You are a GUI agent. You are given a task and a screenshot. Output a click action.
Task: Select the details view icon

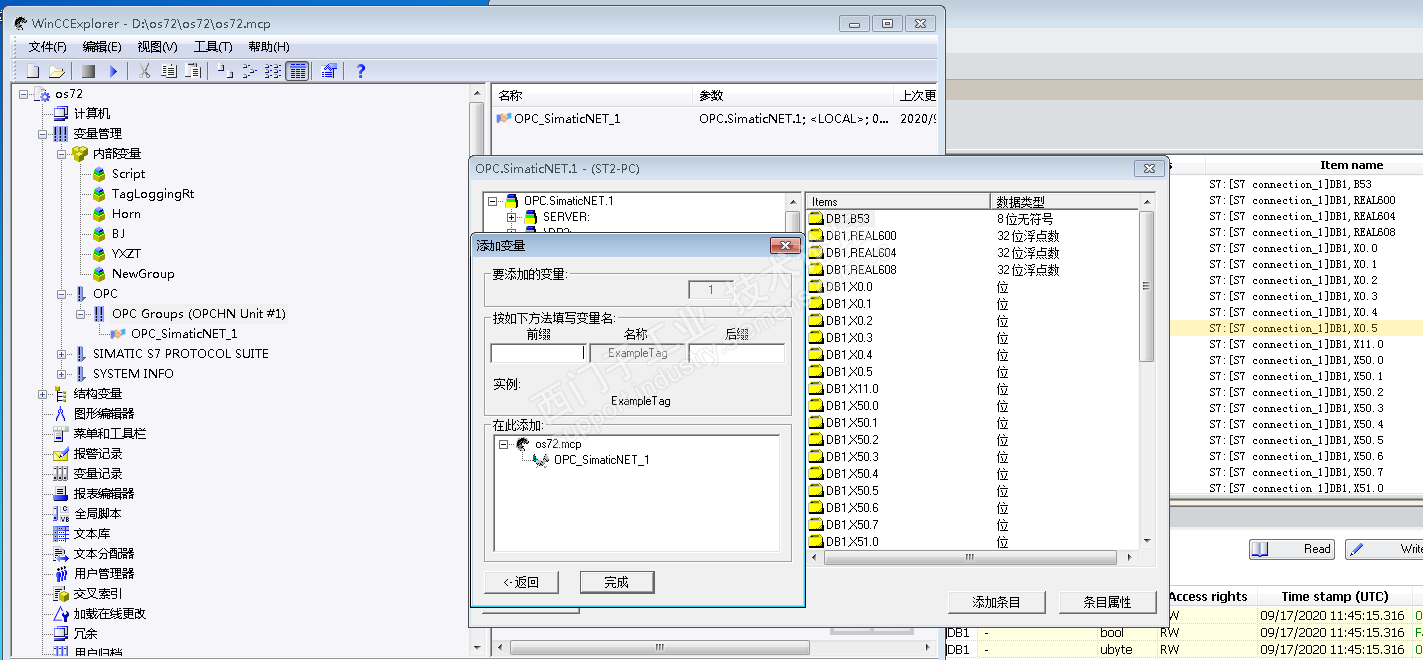(x=297, y=71)
